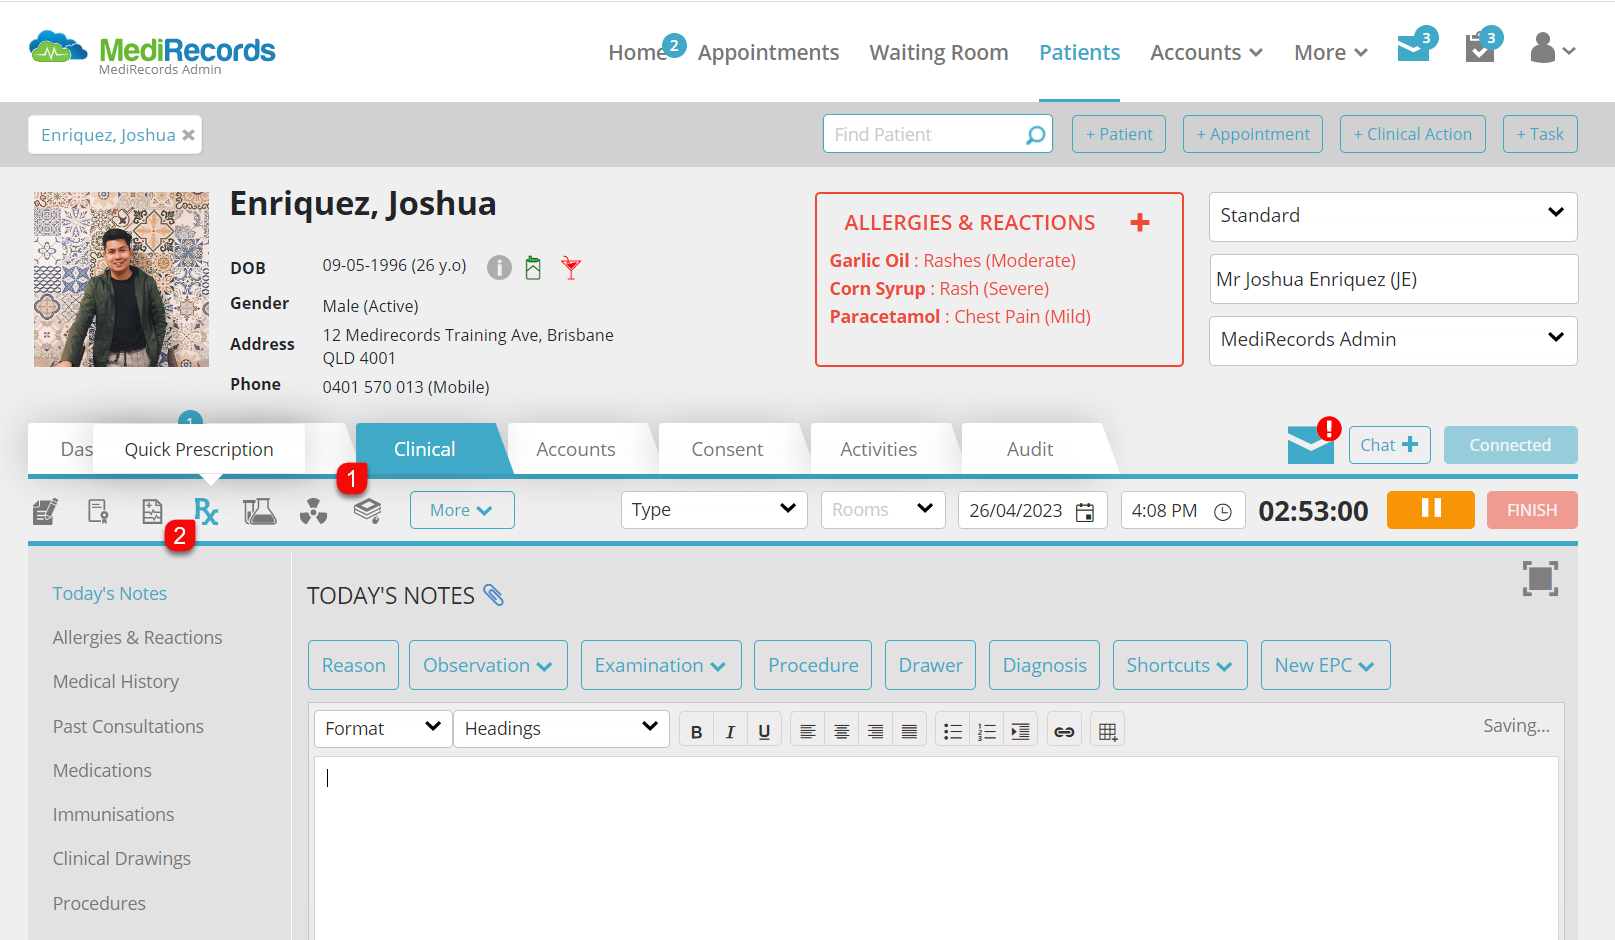Viewport: 1615px width, 940px height.
Task: Align text right in notes editor
Action: 875,732
